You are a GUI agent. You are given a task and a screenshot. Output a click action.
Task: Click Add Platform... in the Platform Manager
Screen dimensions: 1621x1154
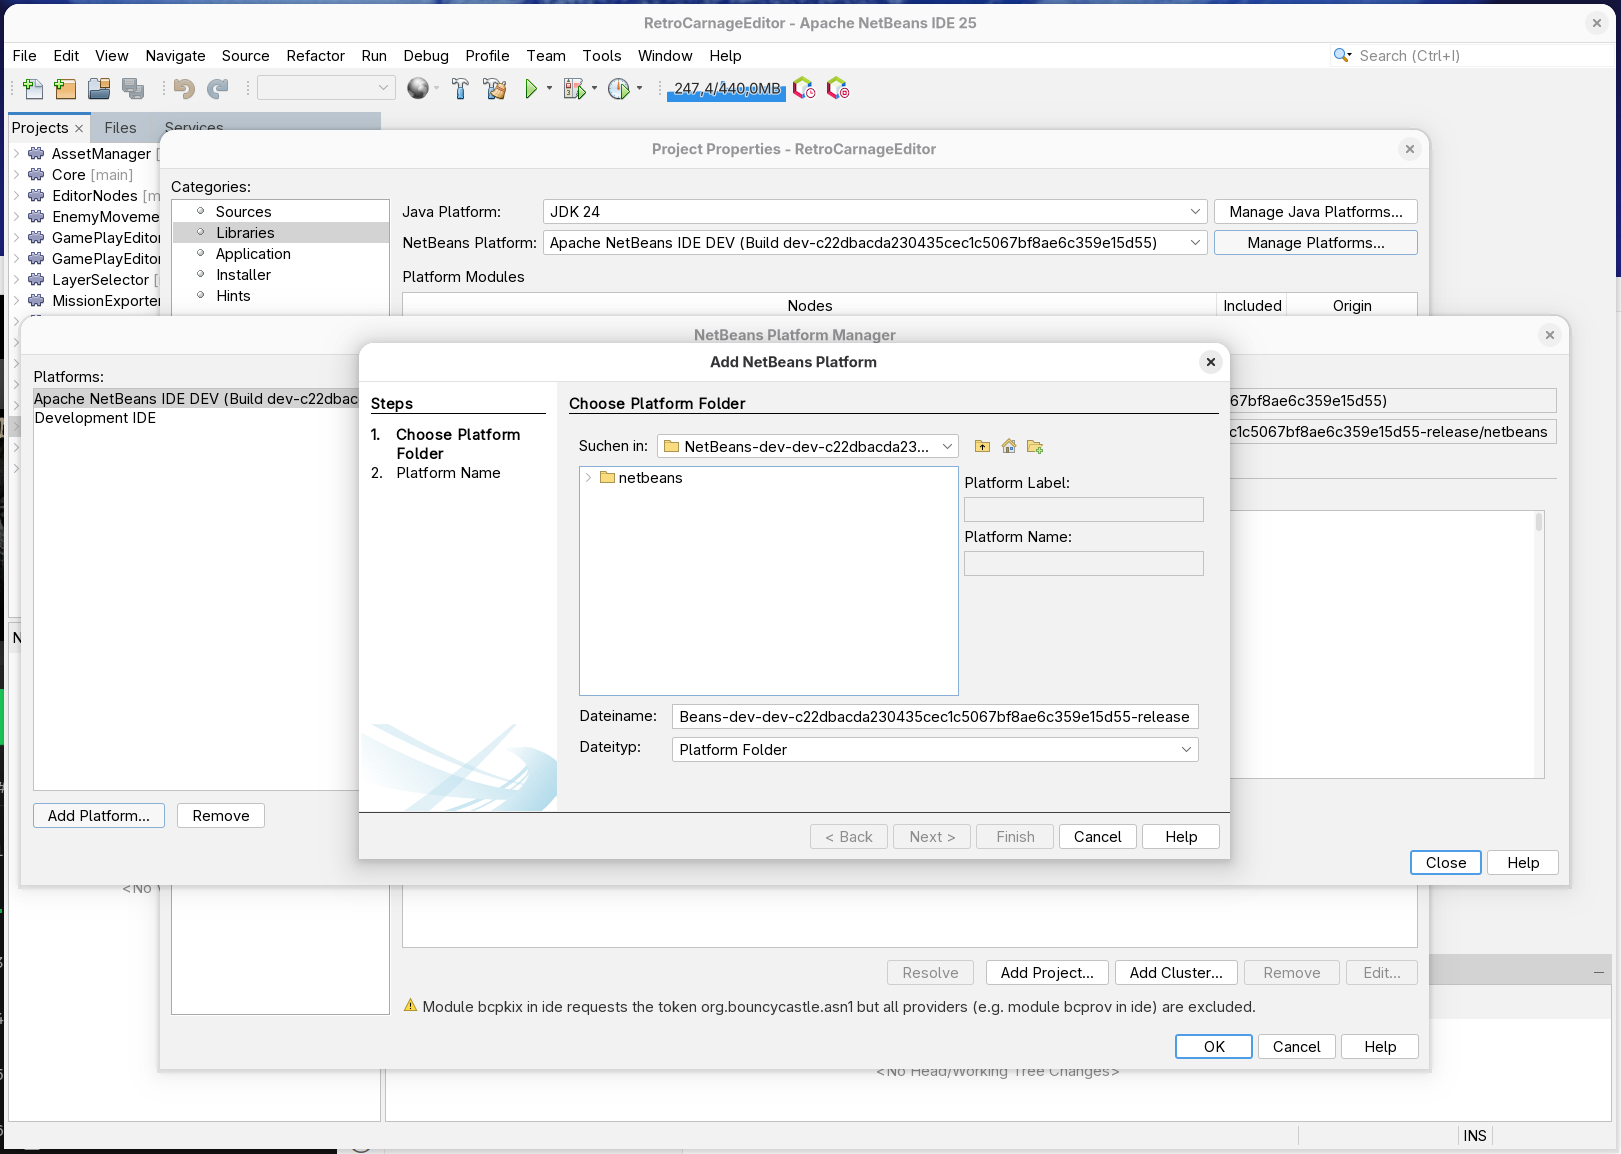(x=99, y=816)
